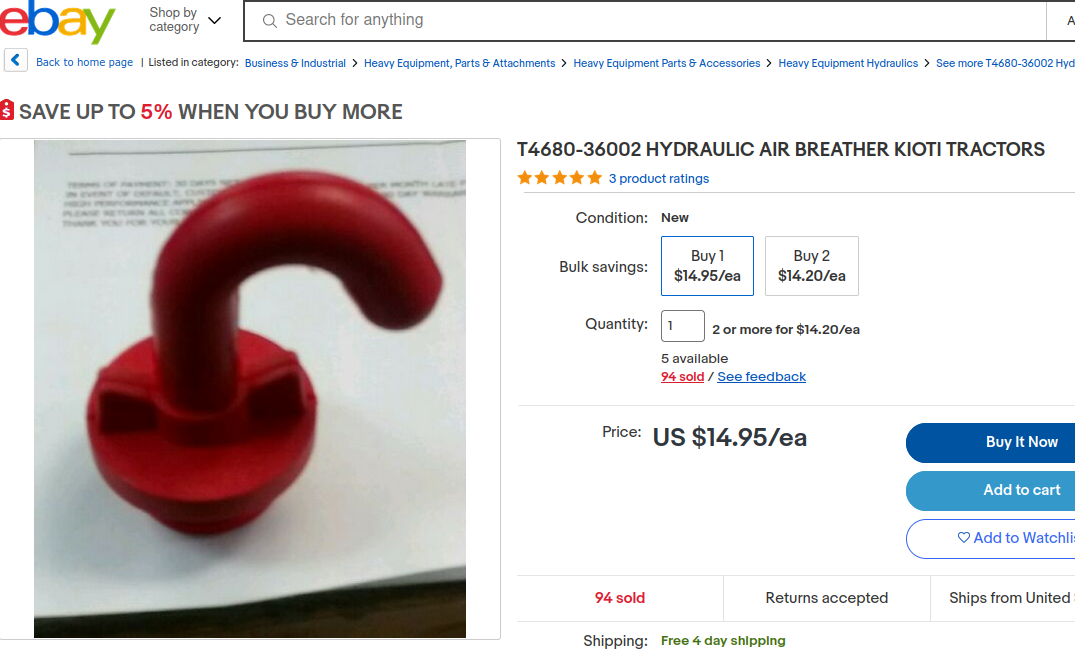The height and width of the screenshot is (654, 1075).
Task: Click the Buy It Now button
Action: point(991,442)
